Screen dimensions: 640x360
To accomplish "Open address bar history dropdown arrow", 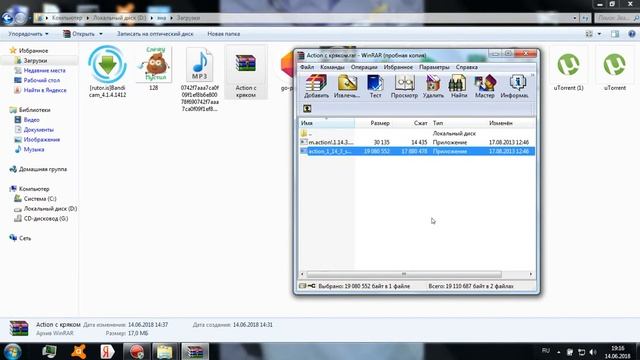I will (575, 18).
